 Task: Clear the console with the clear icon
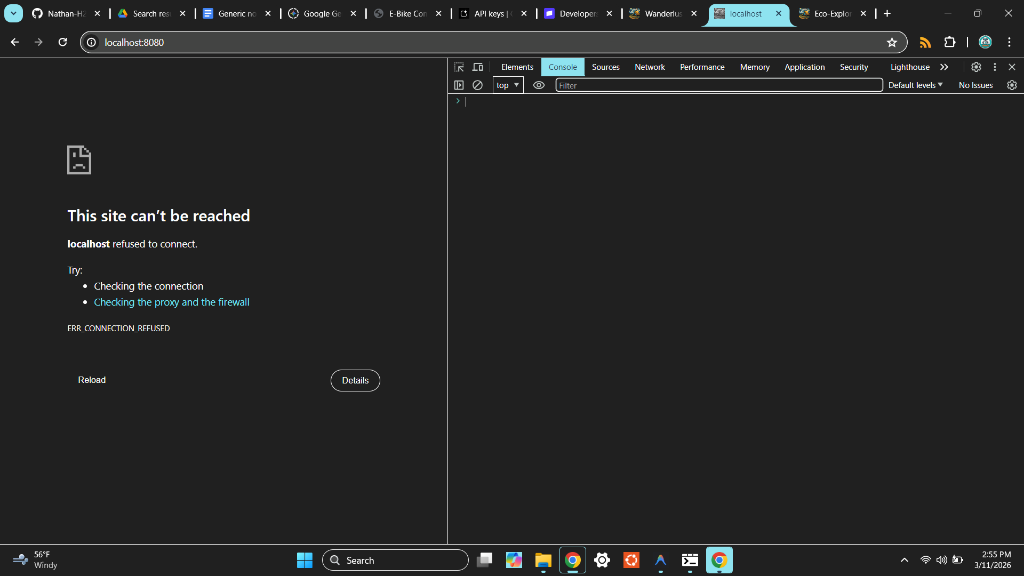477,85
